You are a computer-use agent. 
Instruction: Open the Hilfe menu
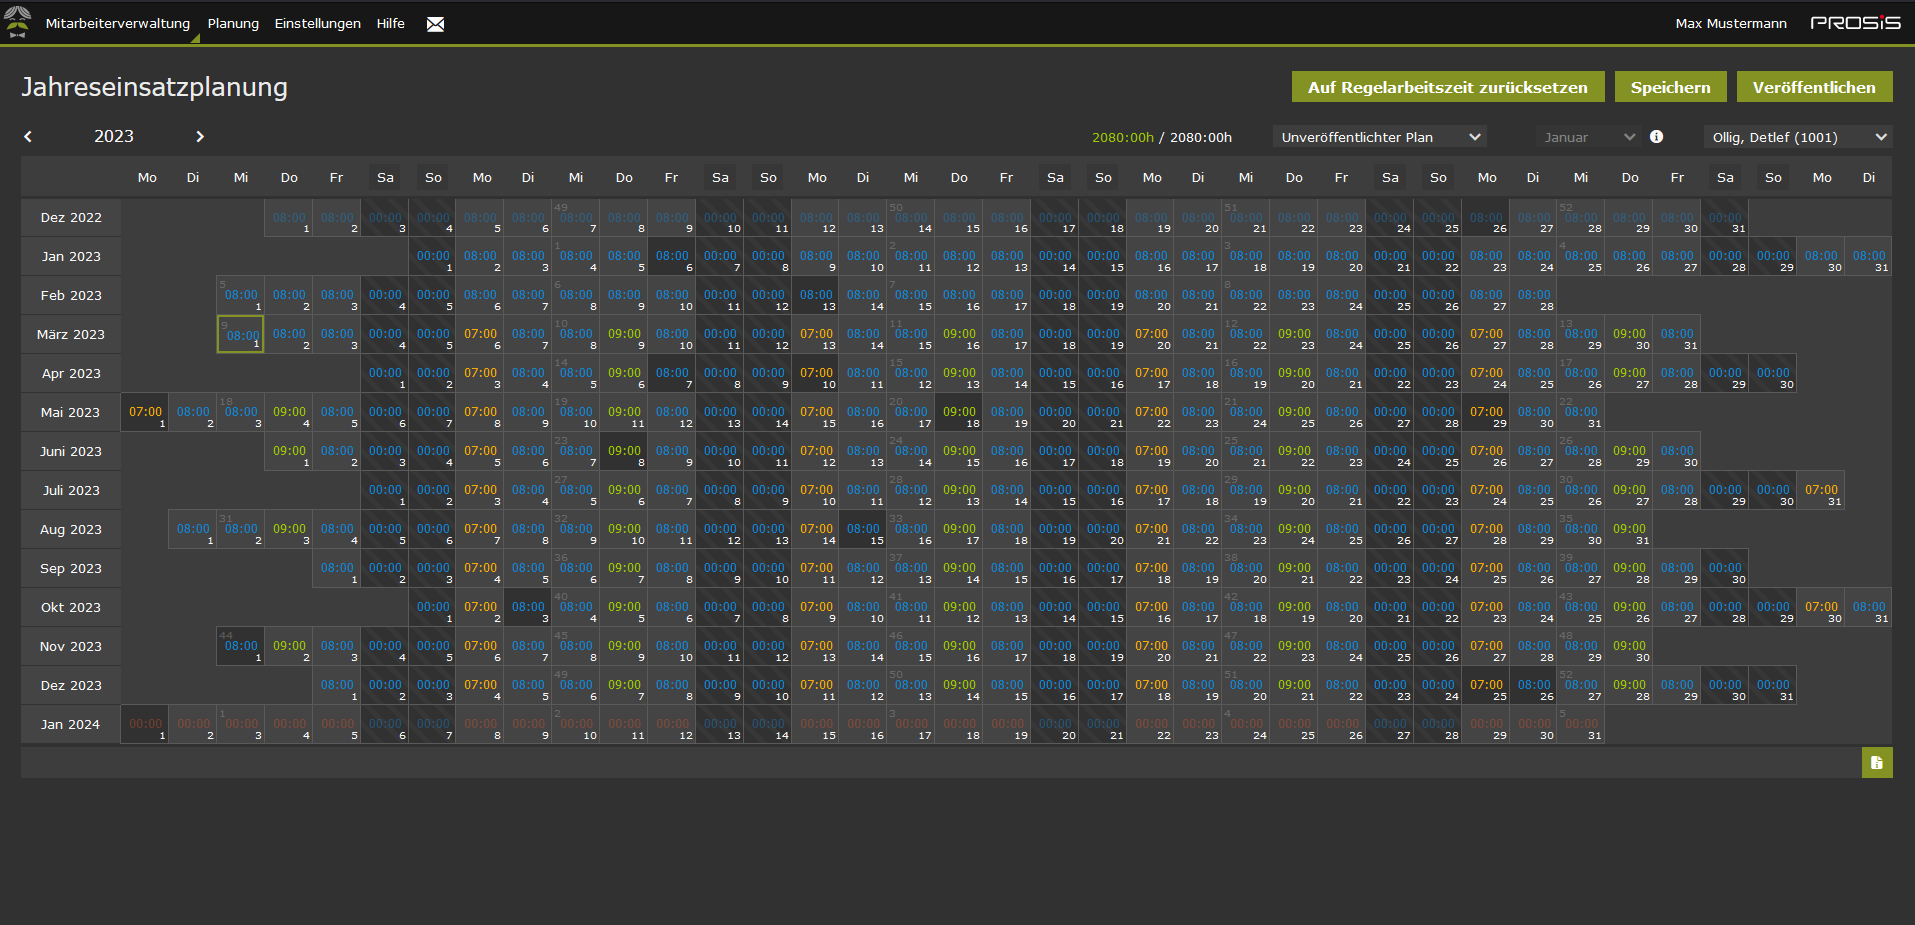click(391, 24)
